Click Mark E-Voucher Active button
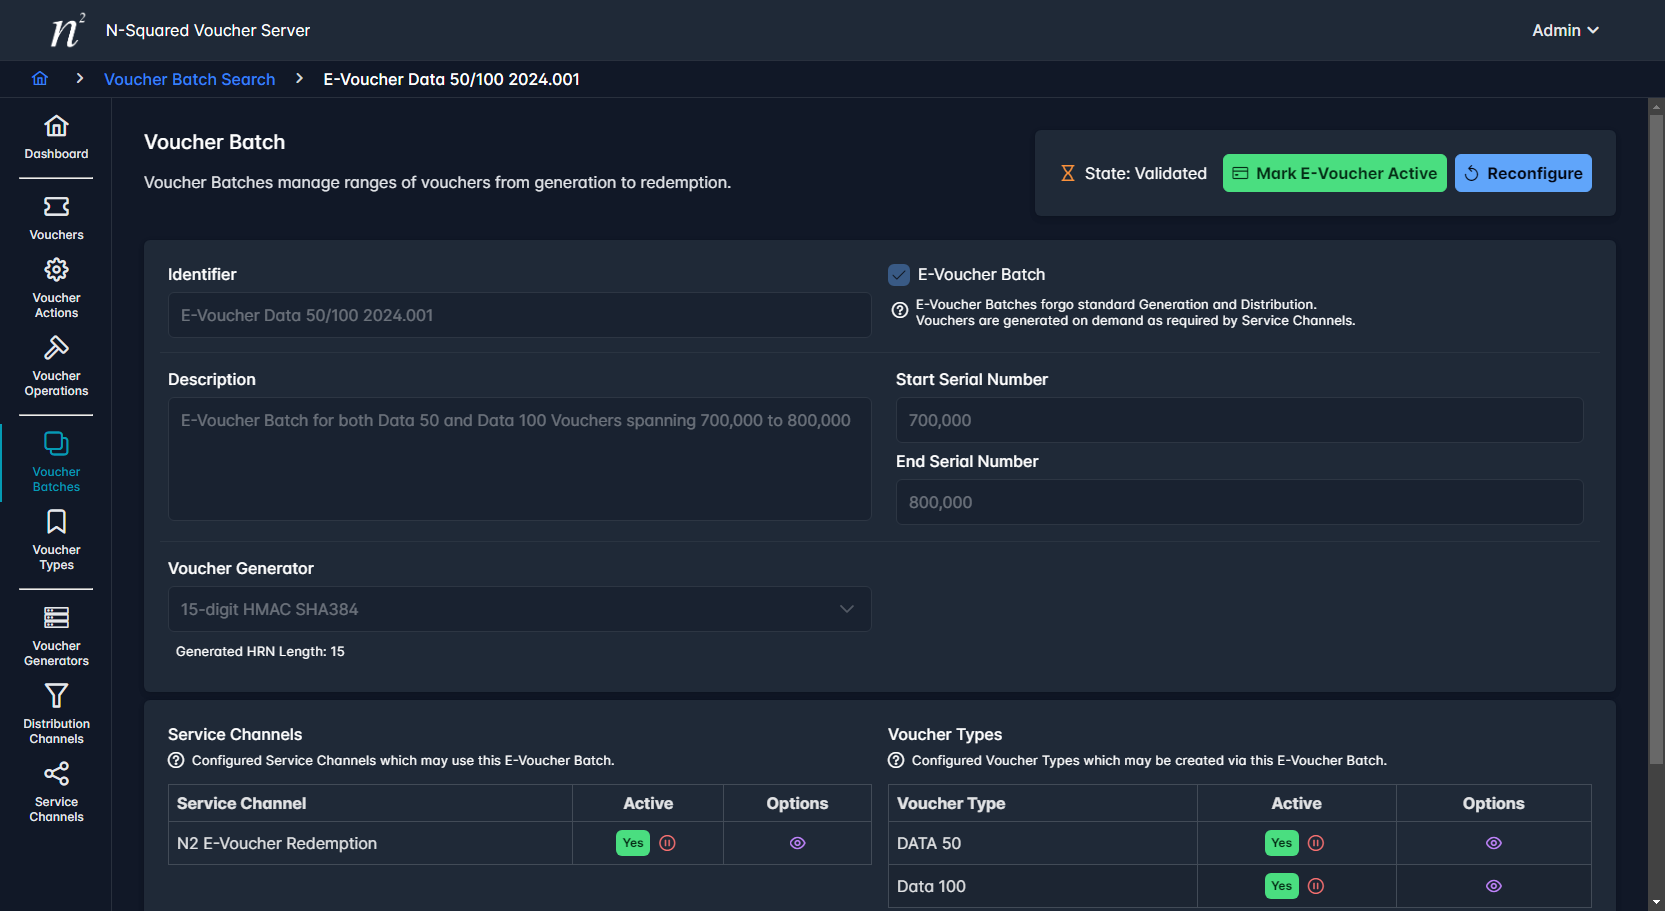The image size is (1665, 911). coord(1334,173)
